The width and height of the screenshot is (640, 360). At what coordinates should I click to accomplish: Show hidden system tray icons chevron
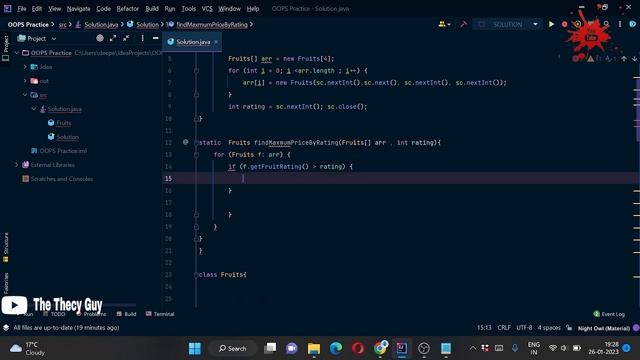(x=473, y=348)
